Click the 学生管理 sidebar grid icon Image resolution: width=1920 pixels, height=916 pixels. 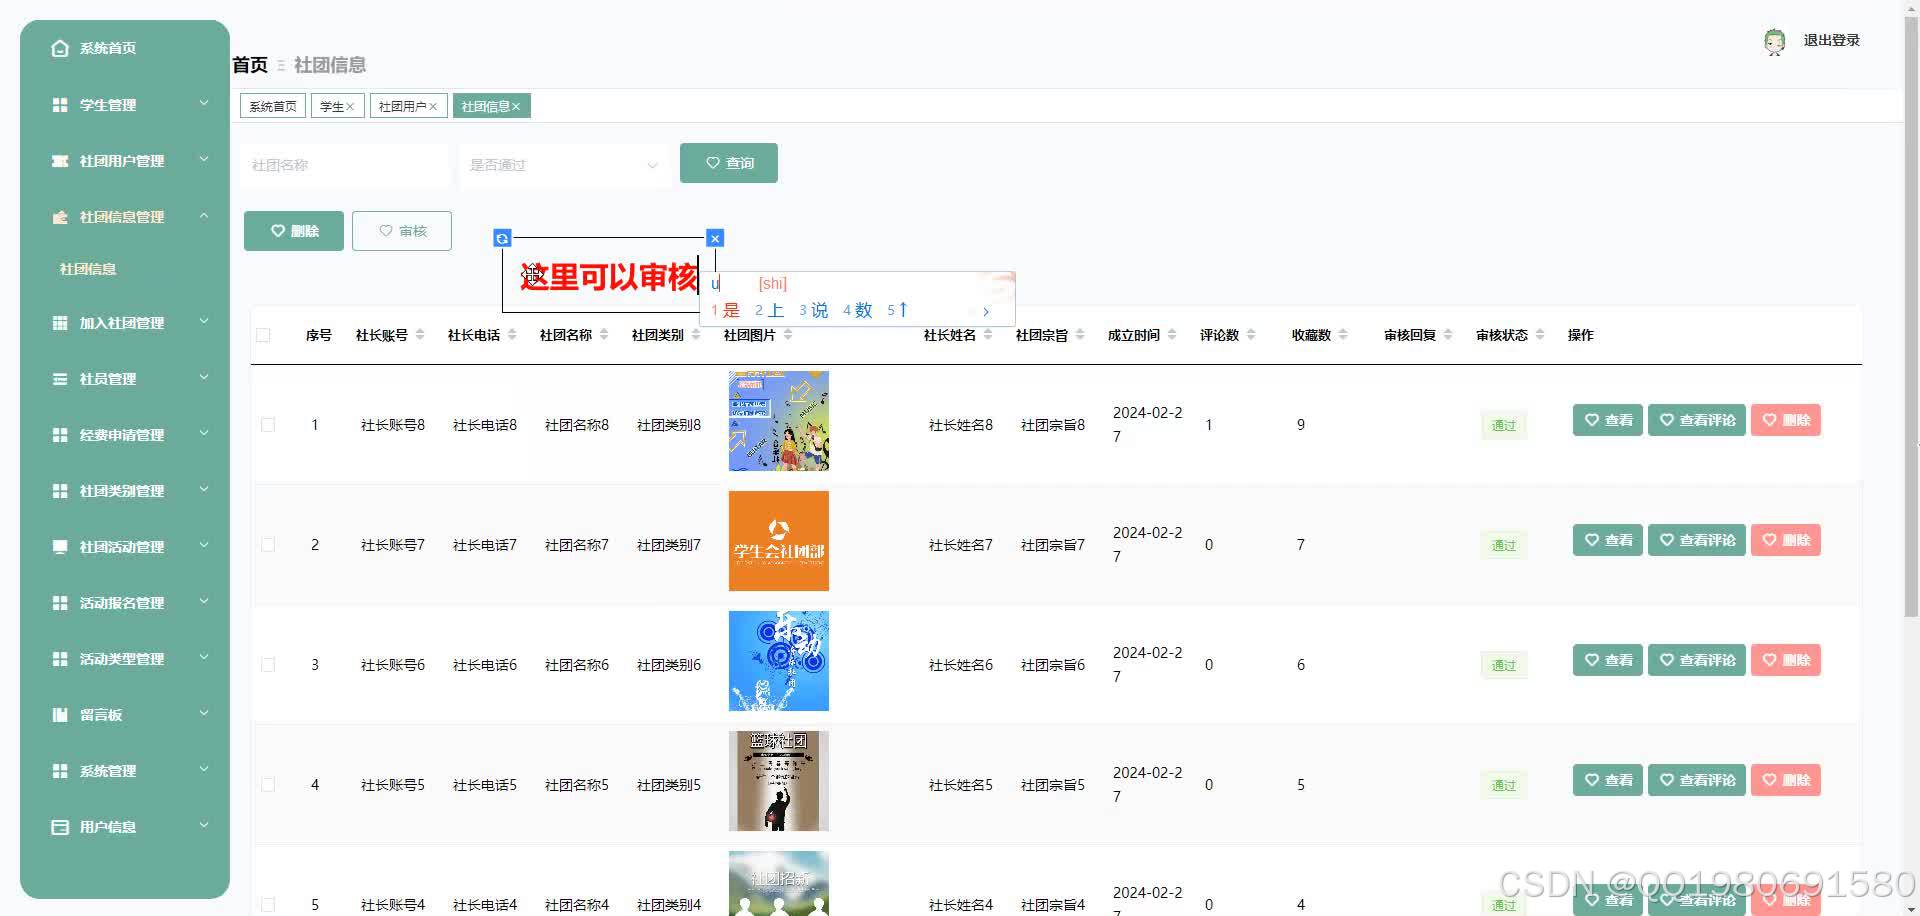[x=59, y=104]
